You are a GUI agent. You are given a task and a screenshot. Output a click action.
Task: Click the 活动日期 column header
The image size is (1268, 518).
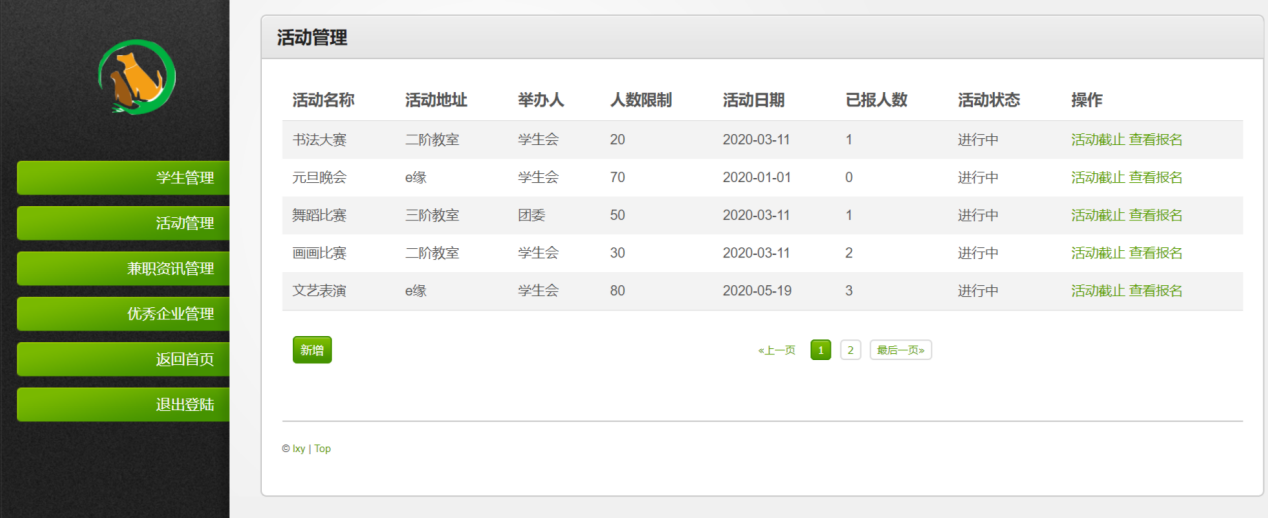tap(754, 100)
